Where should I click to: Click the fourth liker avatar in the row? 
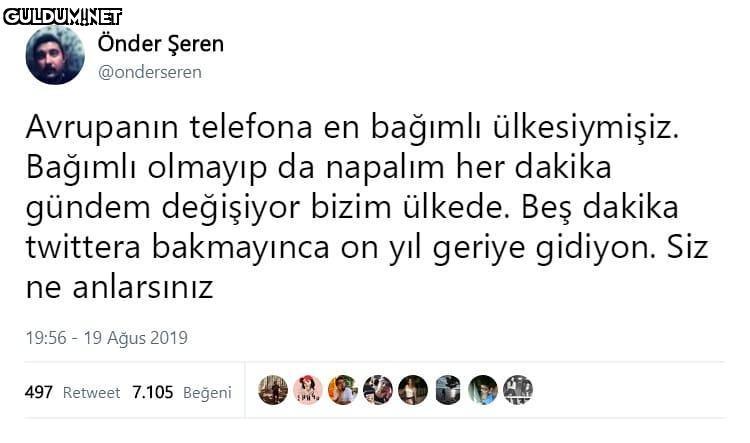tap(378, 390)
